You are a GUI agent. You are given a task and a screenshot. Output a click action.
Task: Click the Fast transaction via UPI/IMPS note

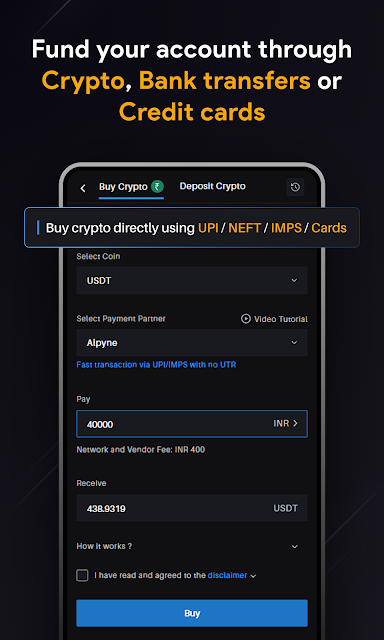156,364
